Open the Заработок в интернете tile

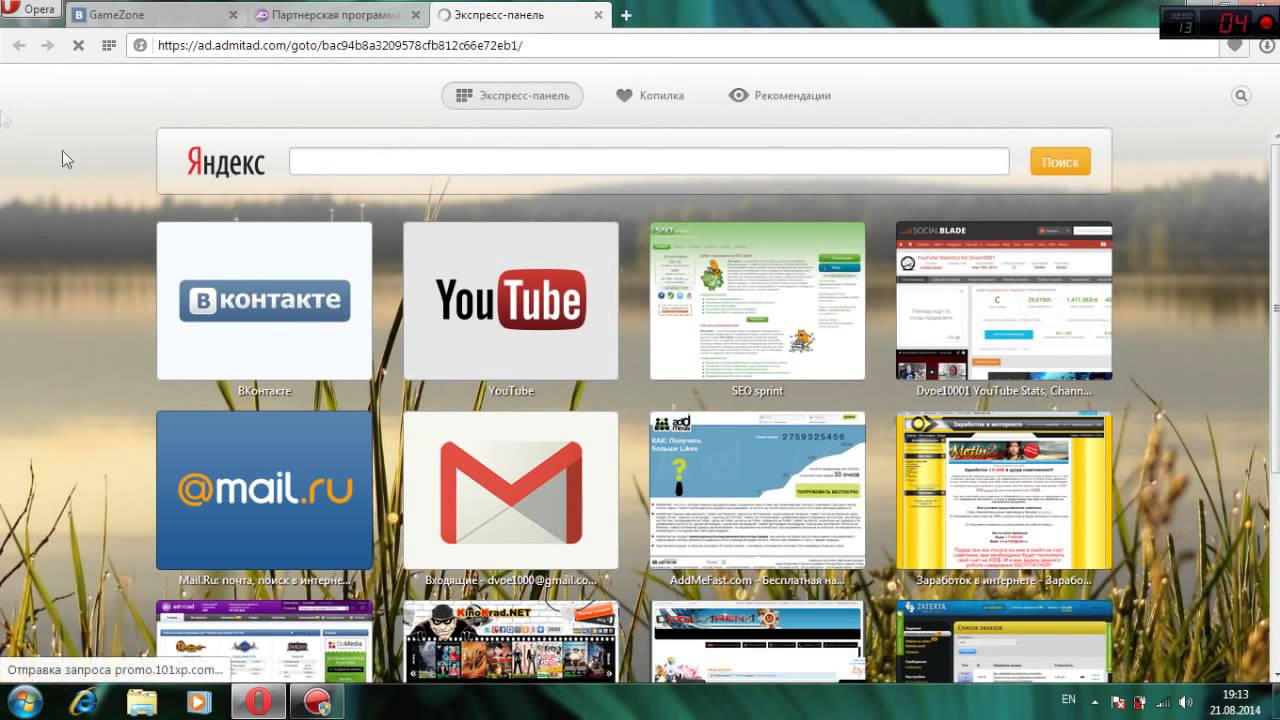(1004, 490)
